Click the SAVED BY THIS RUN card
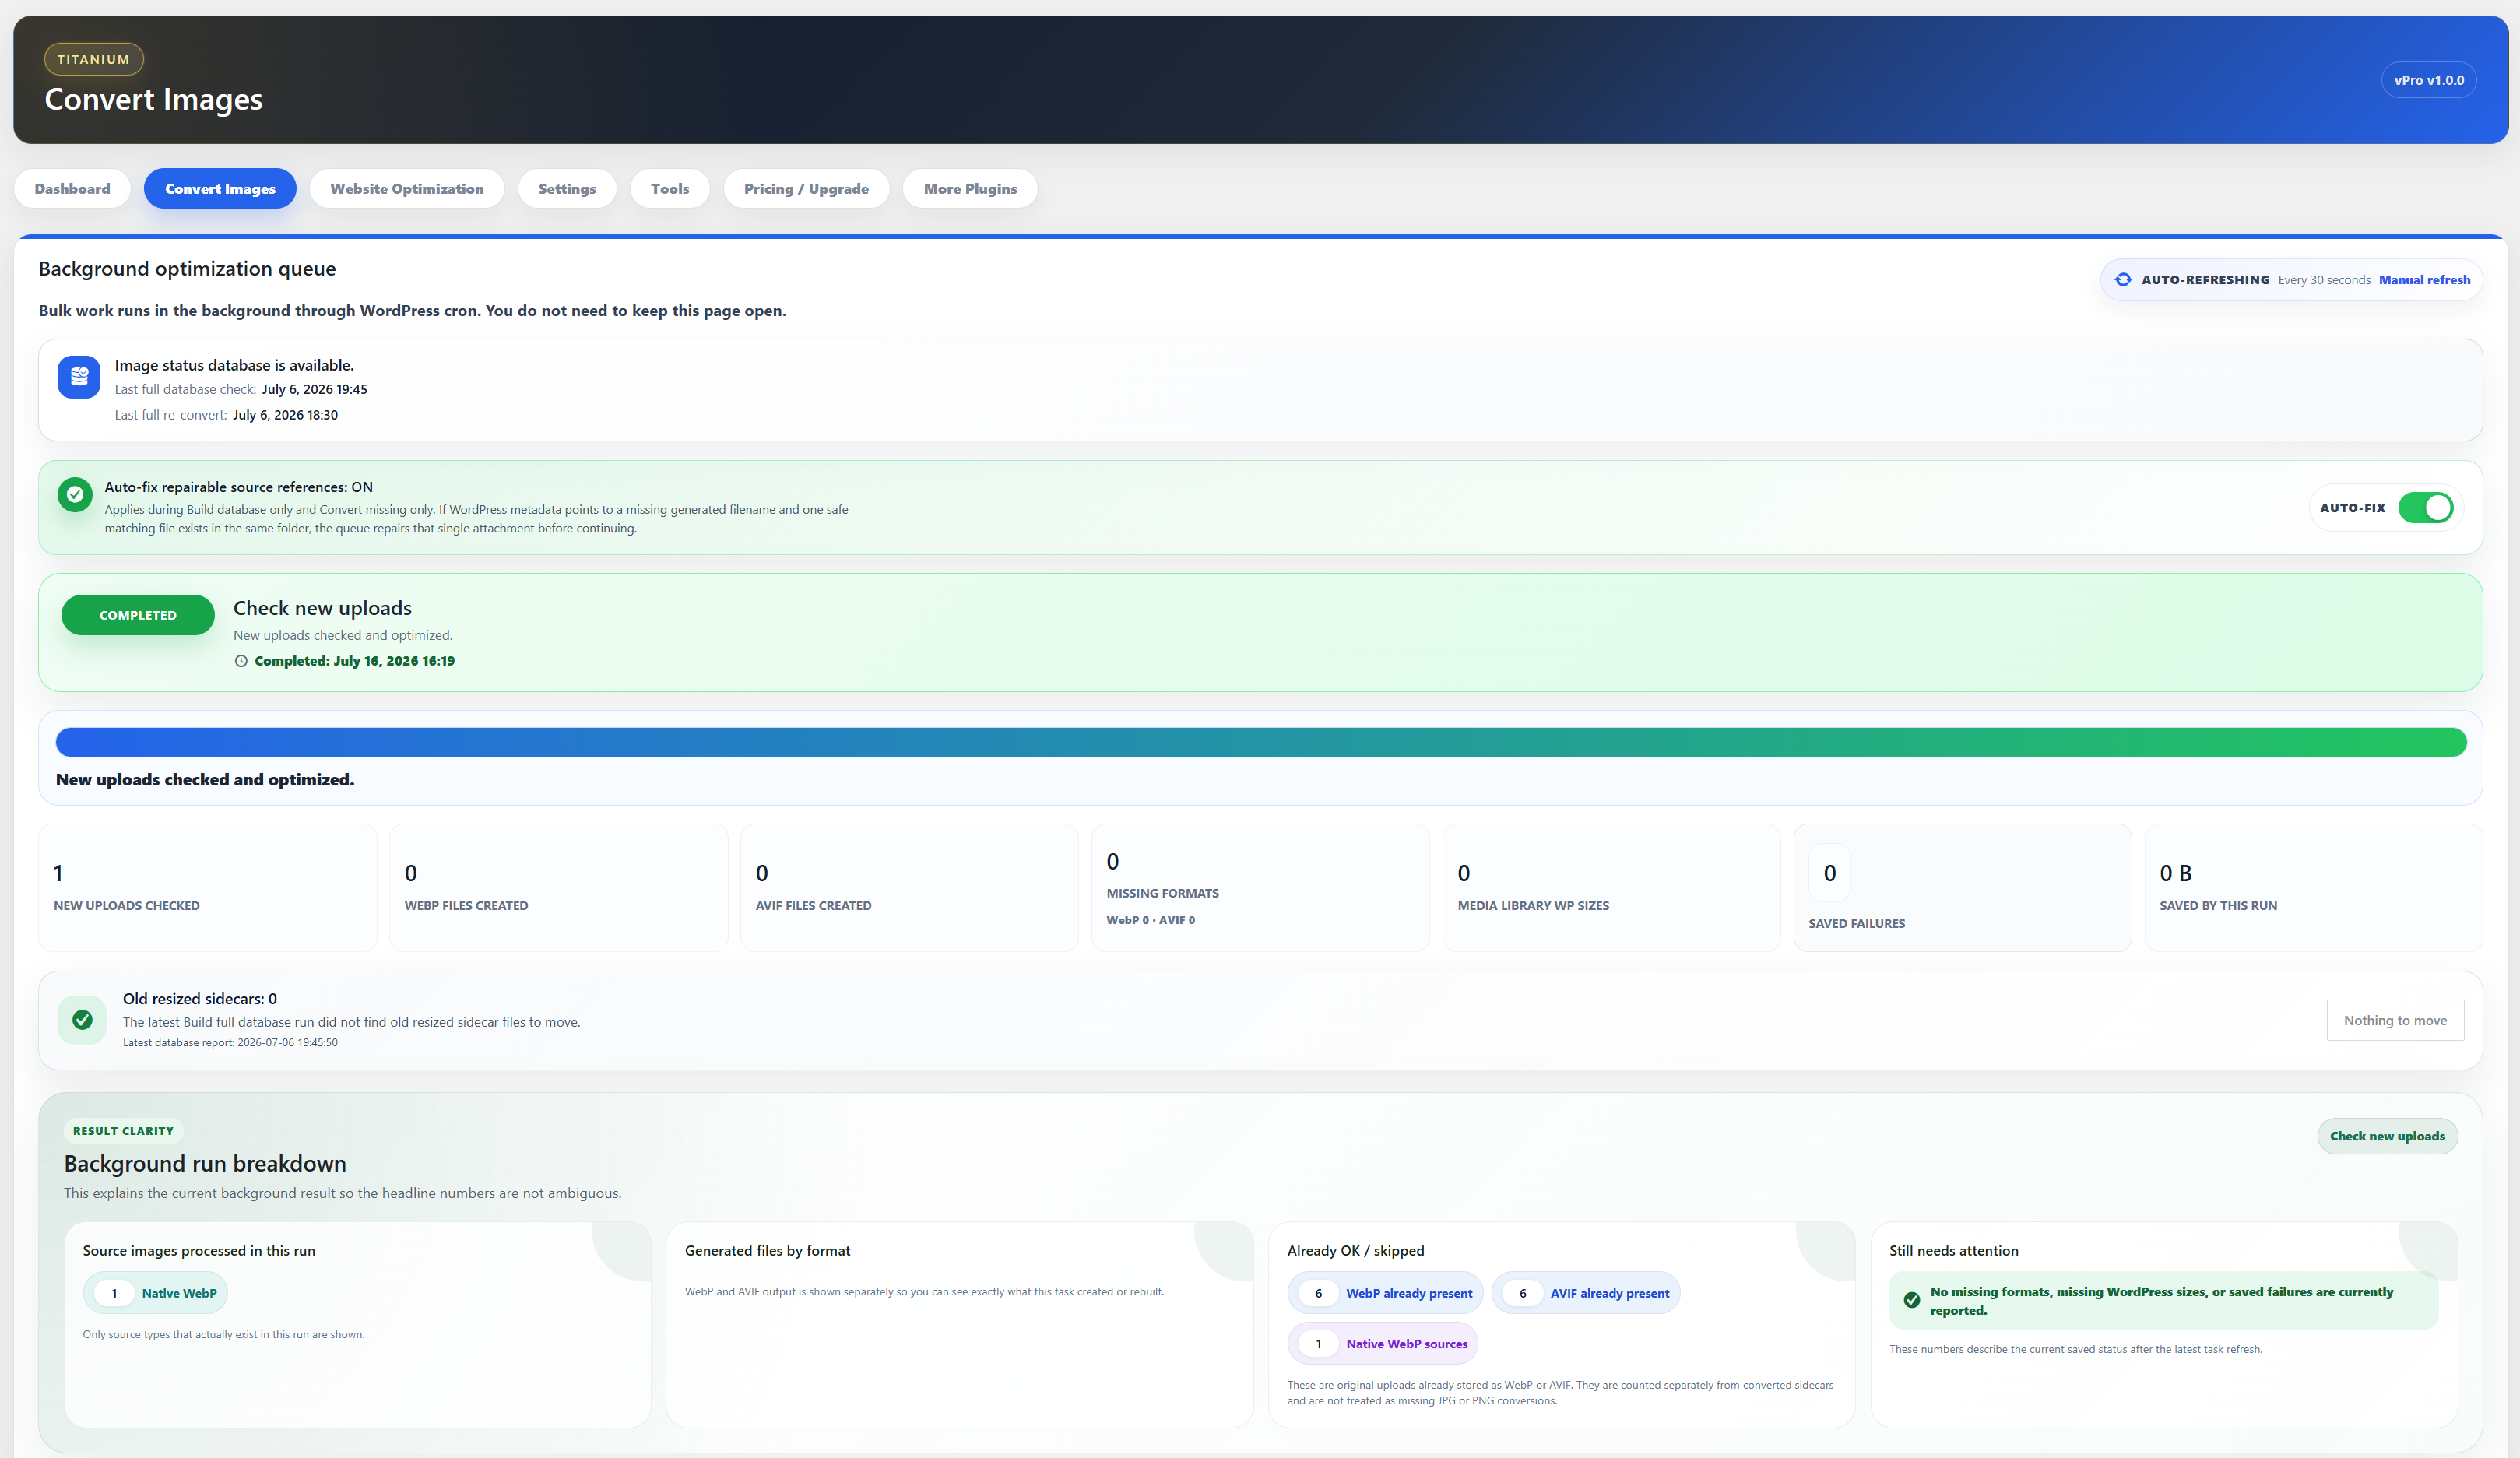The width and height of the screenshot is (2520, 1458). 2314,888
